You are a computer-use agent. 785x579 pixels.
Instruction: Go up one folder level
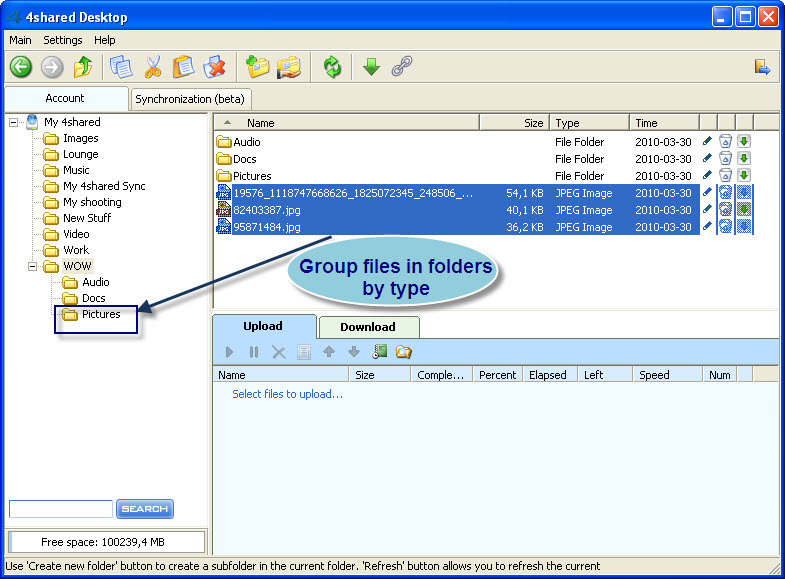pyautogui.click(x=83, y=67)
